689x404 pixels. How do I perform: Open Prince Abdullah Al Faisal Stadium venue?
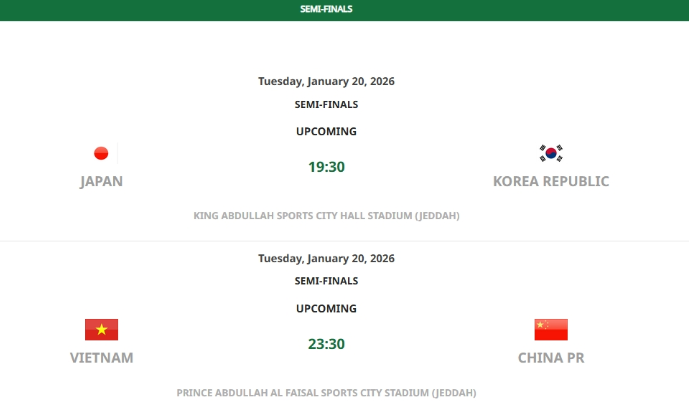(326, 393)
